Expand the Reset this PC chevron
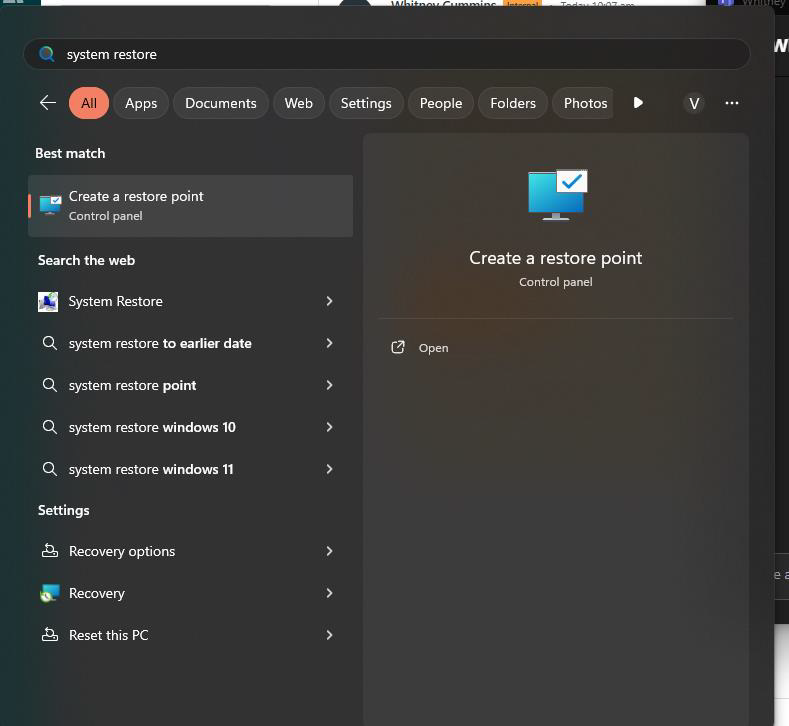The height and width of the screenshot is (726, 789). pyautogui.click(x=329, y=635)
